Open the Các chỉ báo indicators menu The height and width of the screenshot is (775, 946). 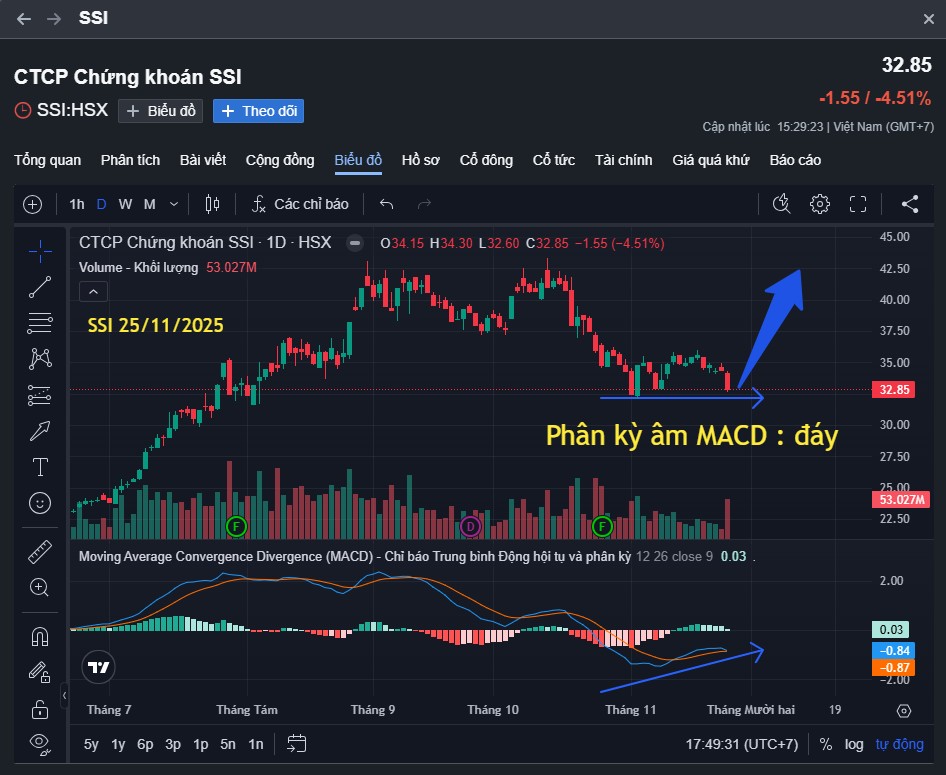tap(300, 204)
